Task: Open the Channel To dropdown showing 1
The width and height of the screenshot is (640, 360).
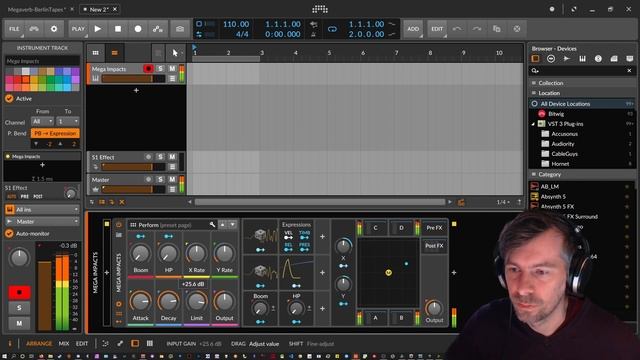Action: click(x=68, y=121)
